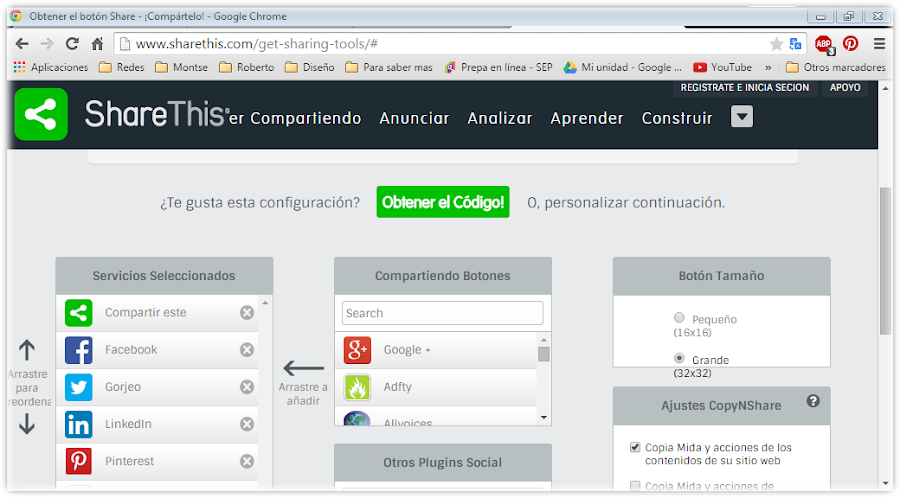Click the page vertical scrollbar thumb

click(x=885, y=260)
